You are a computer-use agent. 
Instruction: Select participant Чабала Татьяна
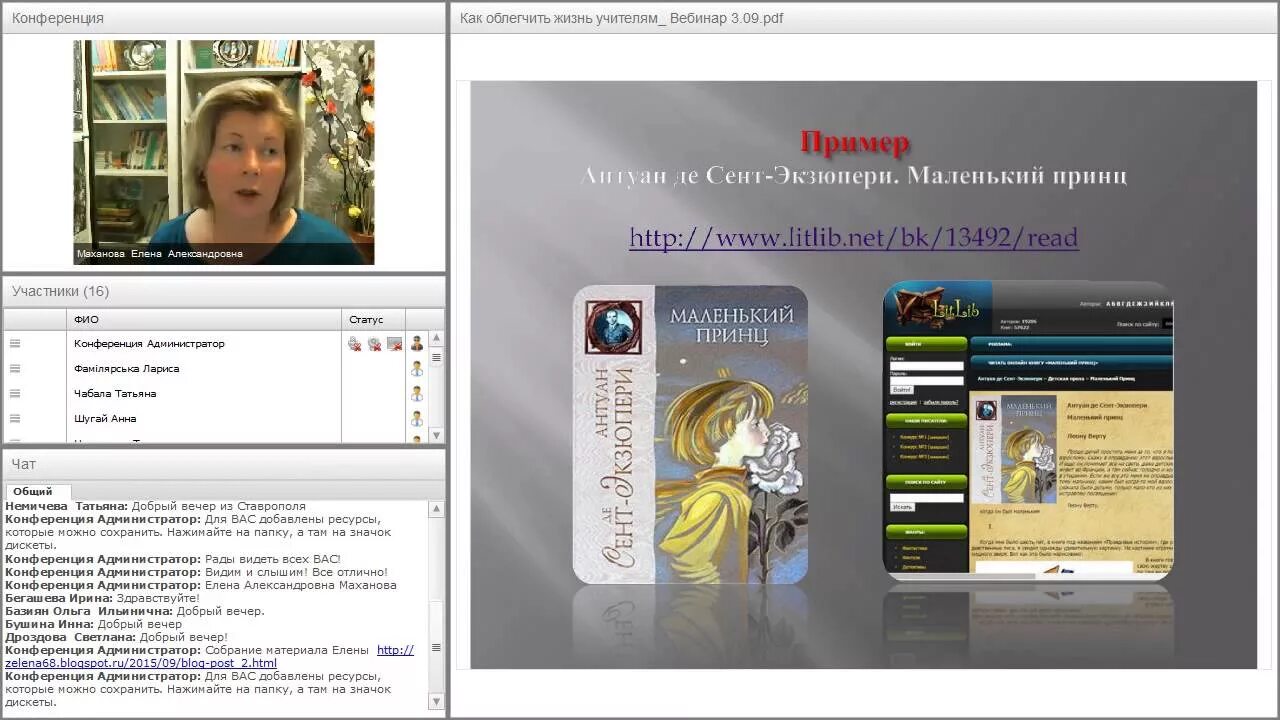click(x=115, y=394)
